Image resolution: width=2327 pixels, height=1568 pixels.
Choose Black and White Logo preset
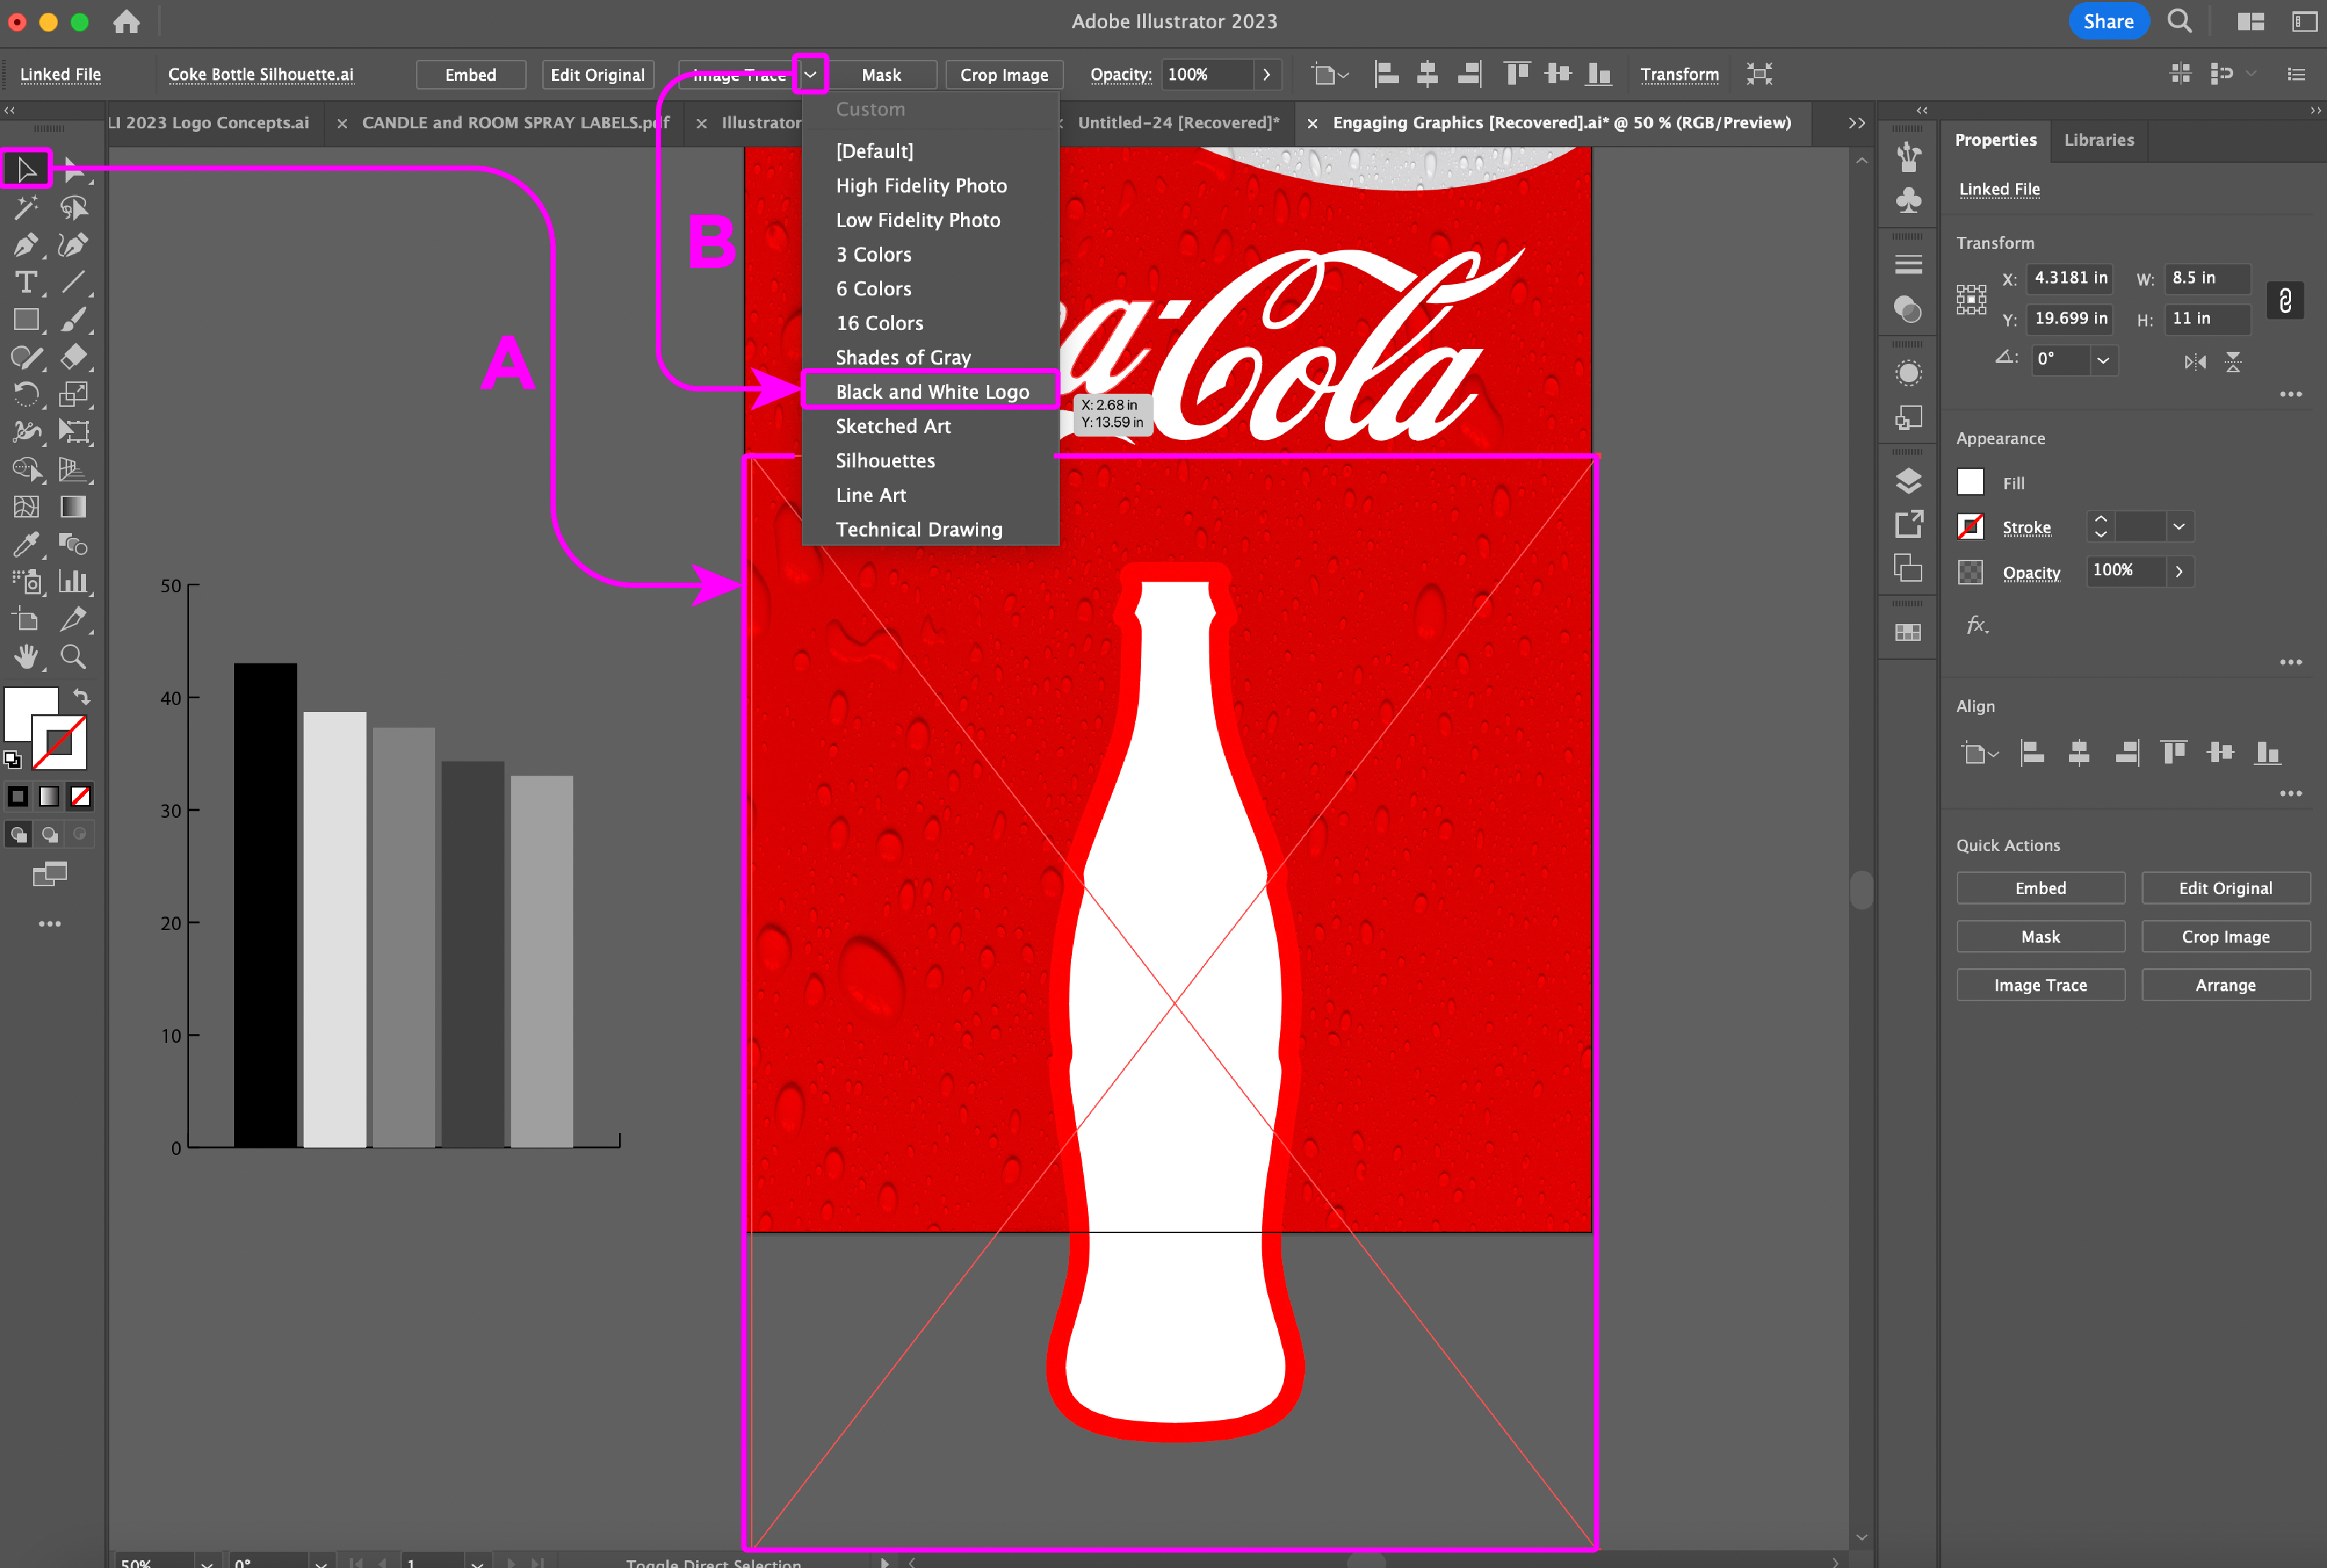[x=931, y=392]
